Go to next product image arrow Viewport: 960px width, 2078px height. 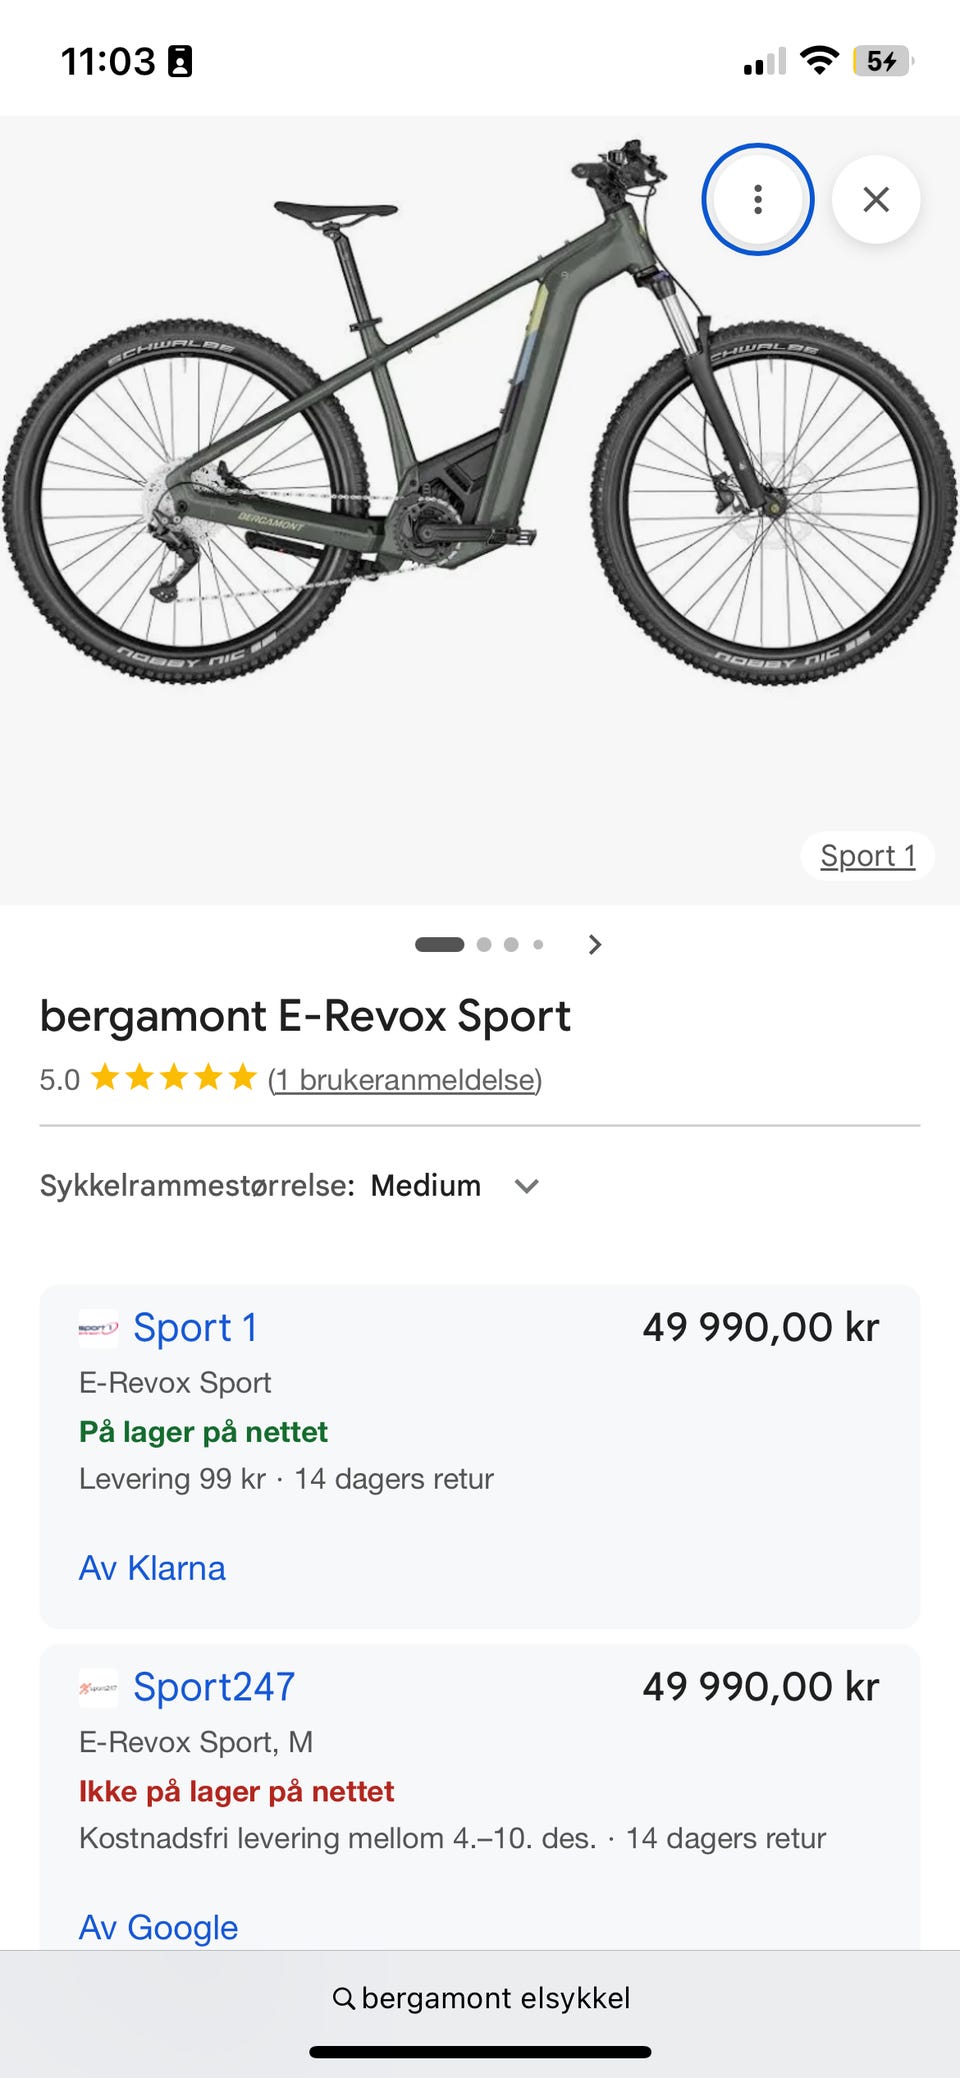pyautogui.click(x=595, y=944)
